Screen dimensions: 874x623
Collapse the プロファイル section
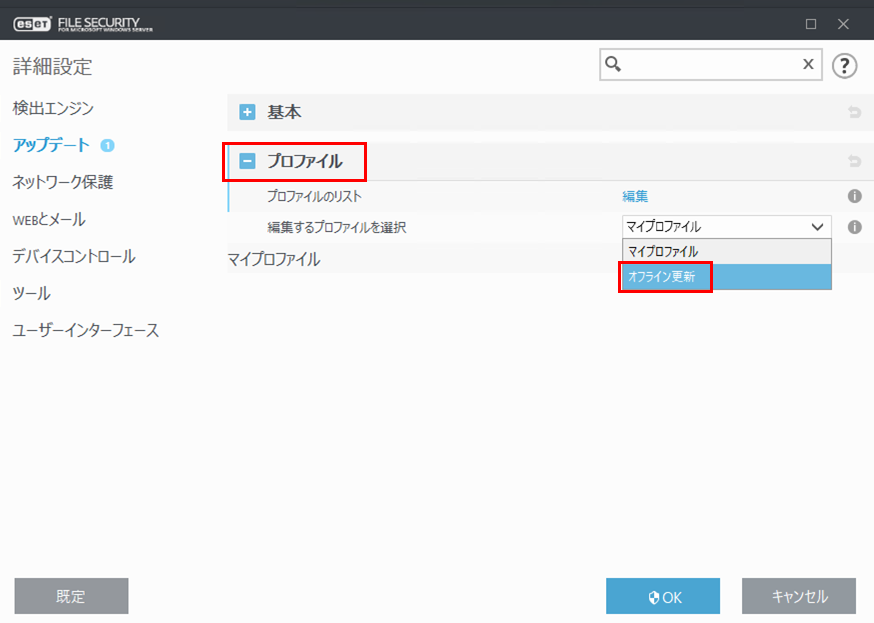(247, 161)
